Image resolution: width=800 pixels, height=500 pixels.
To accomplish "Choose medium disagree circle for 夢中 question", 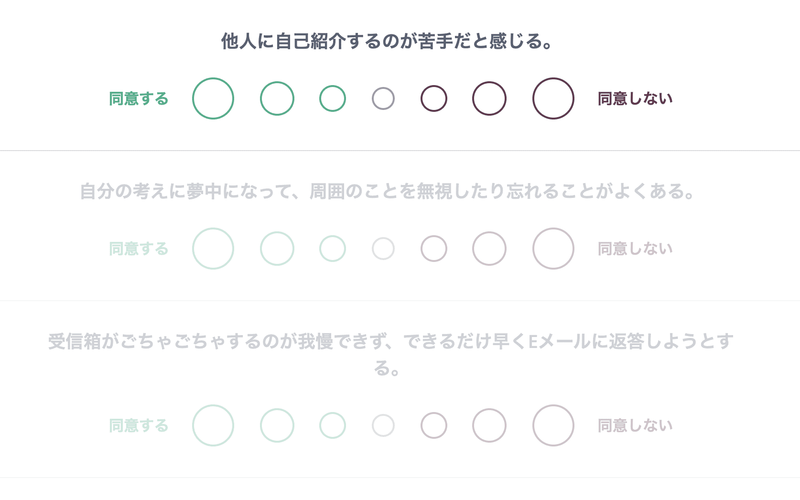I will coord(489,248).
